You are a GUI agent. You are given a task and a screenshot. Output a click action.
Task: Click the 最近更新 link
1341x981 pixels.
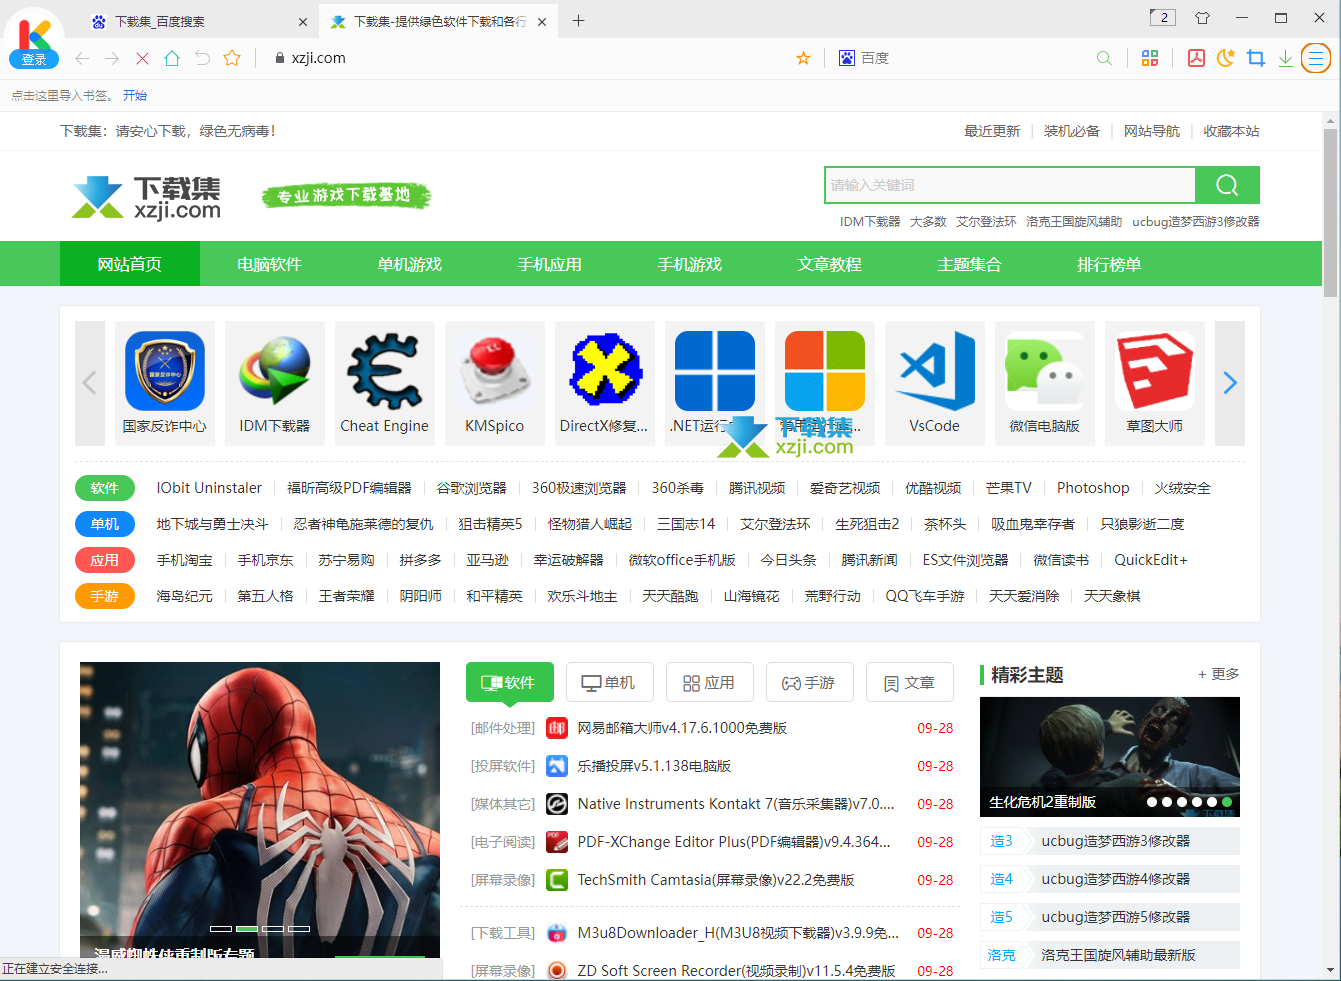[x=992, y=131]
